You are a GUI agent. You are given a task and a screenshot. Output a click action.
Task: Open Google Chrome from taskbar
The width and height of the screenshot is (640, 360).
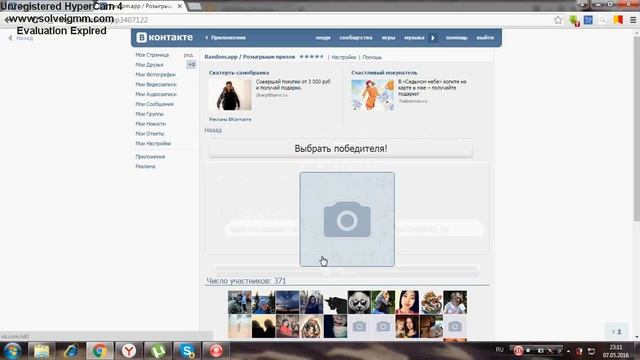(x=99, y=351)
